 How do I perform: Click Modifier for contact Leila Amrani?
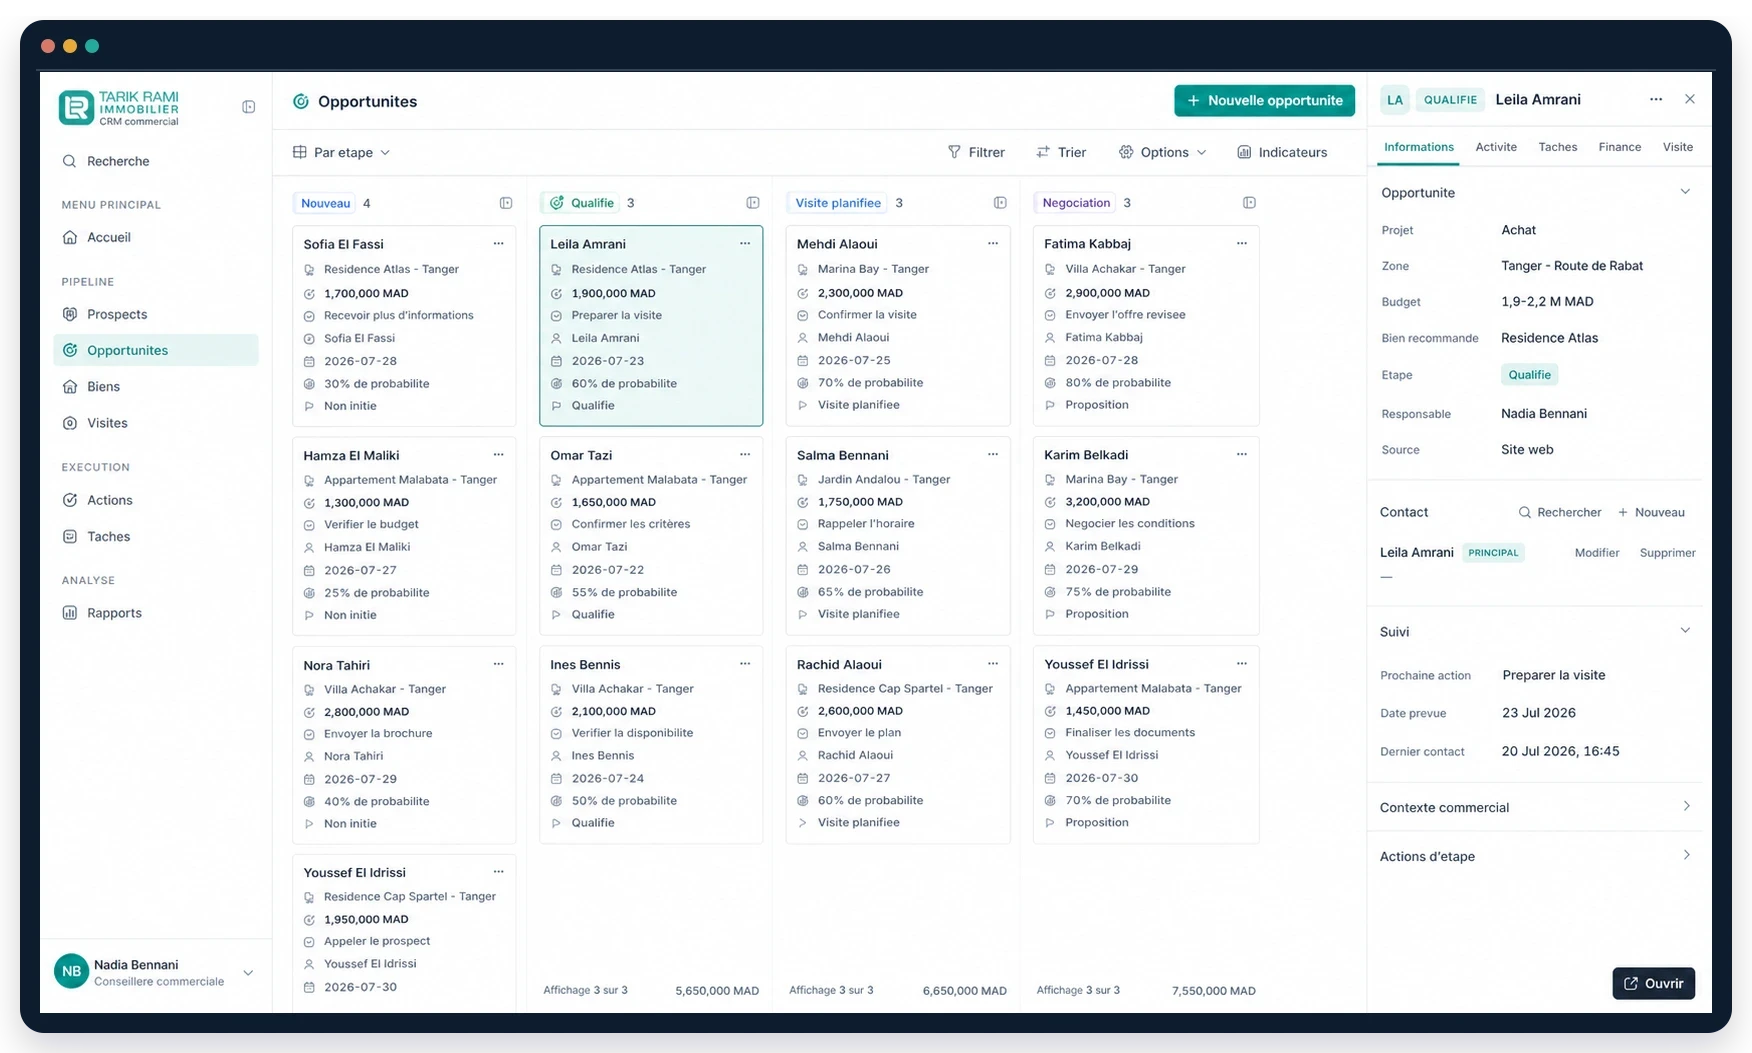[1597, 553]
